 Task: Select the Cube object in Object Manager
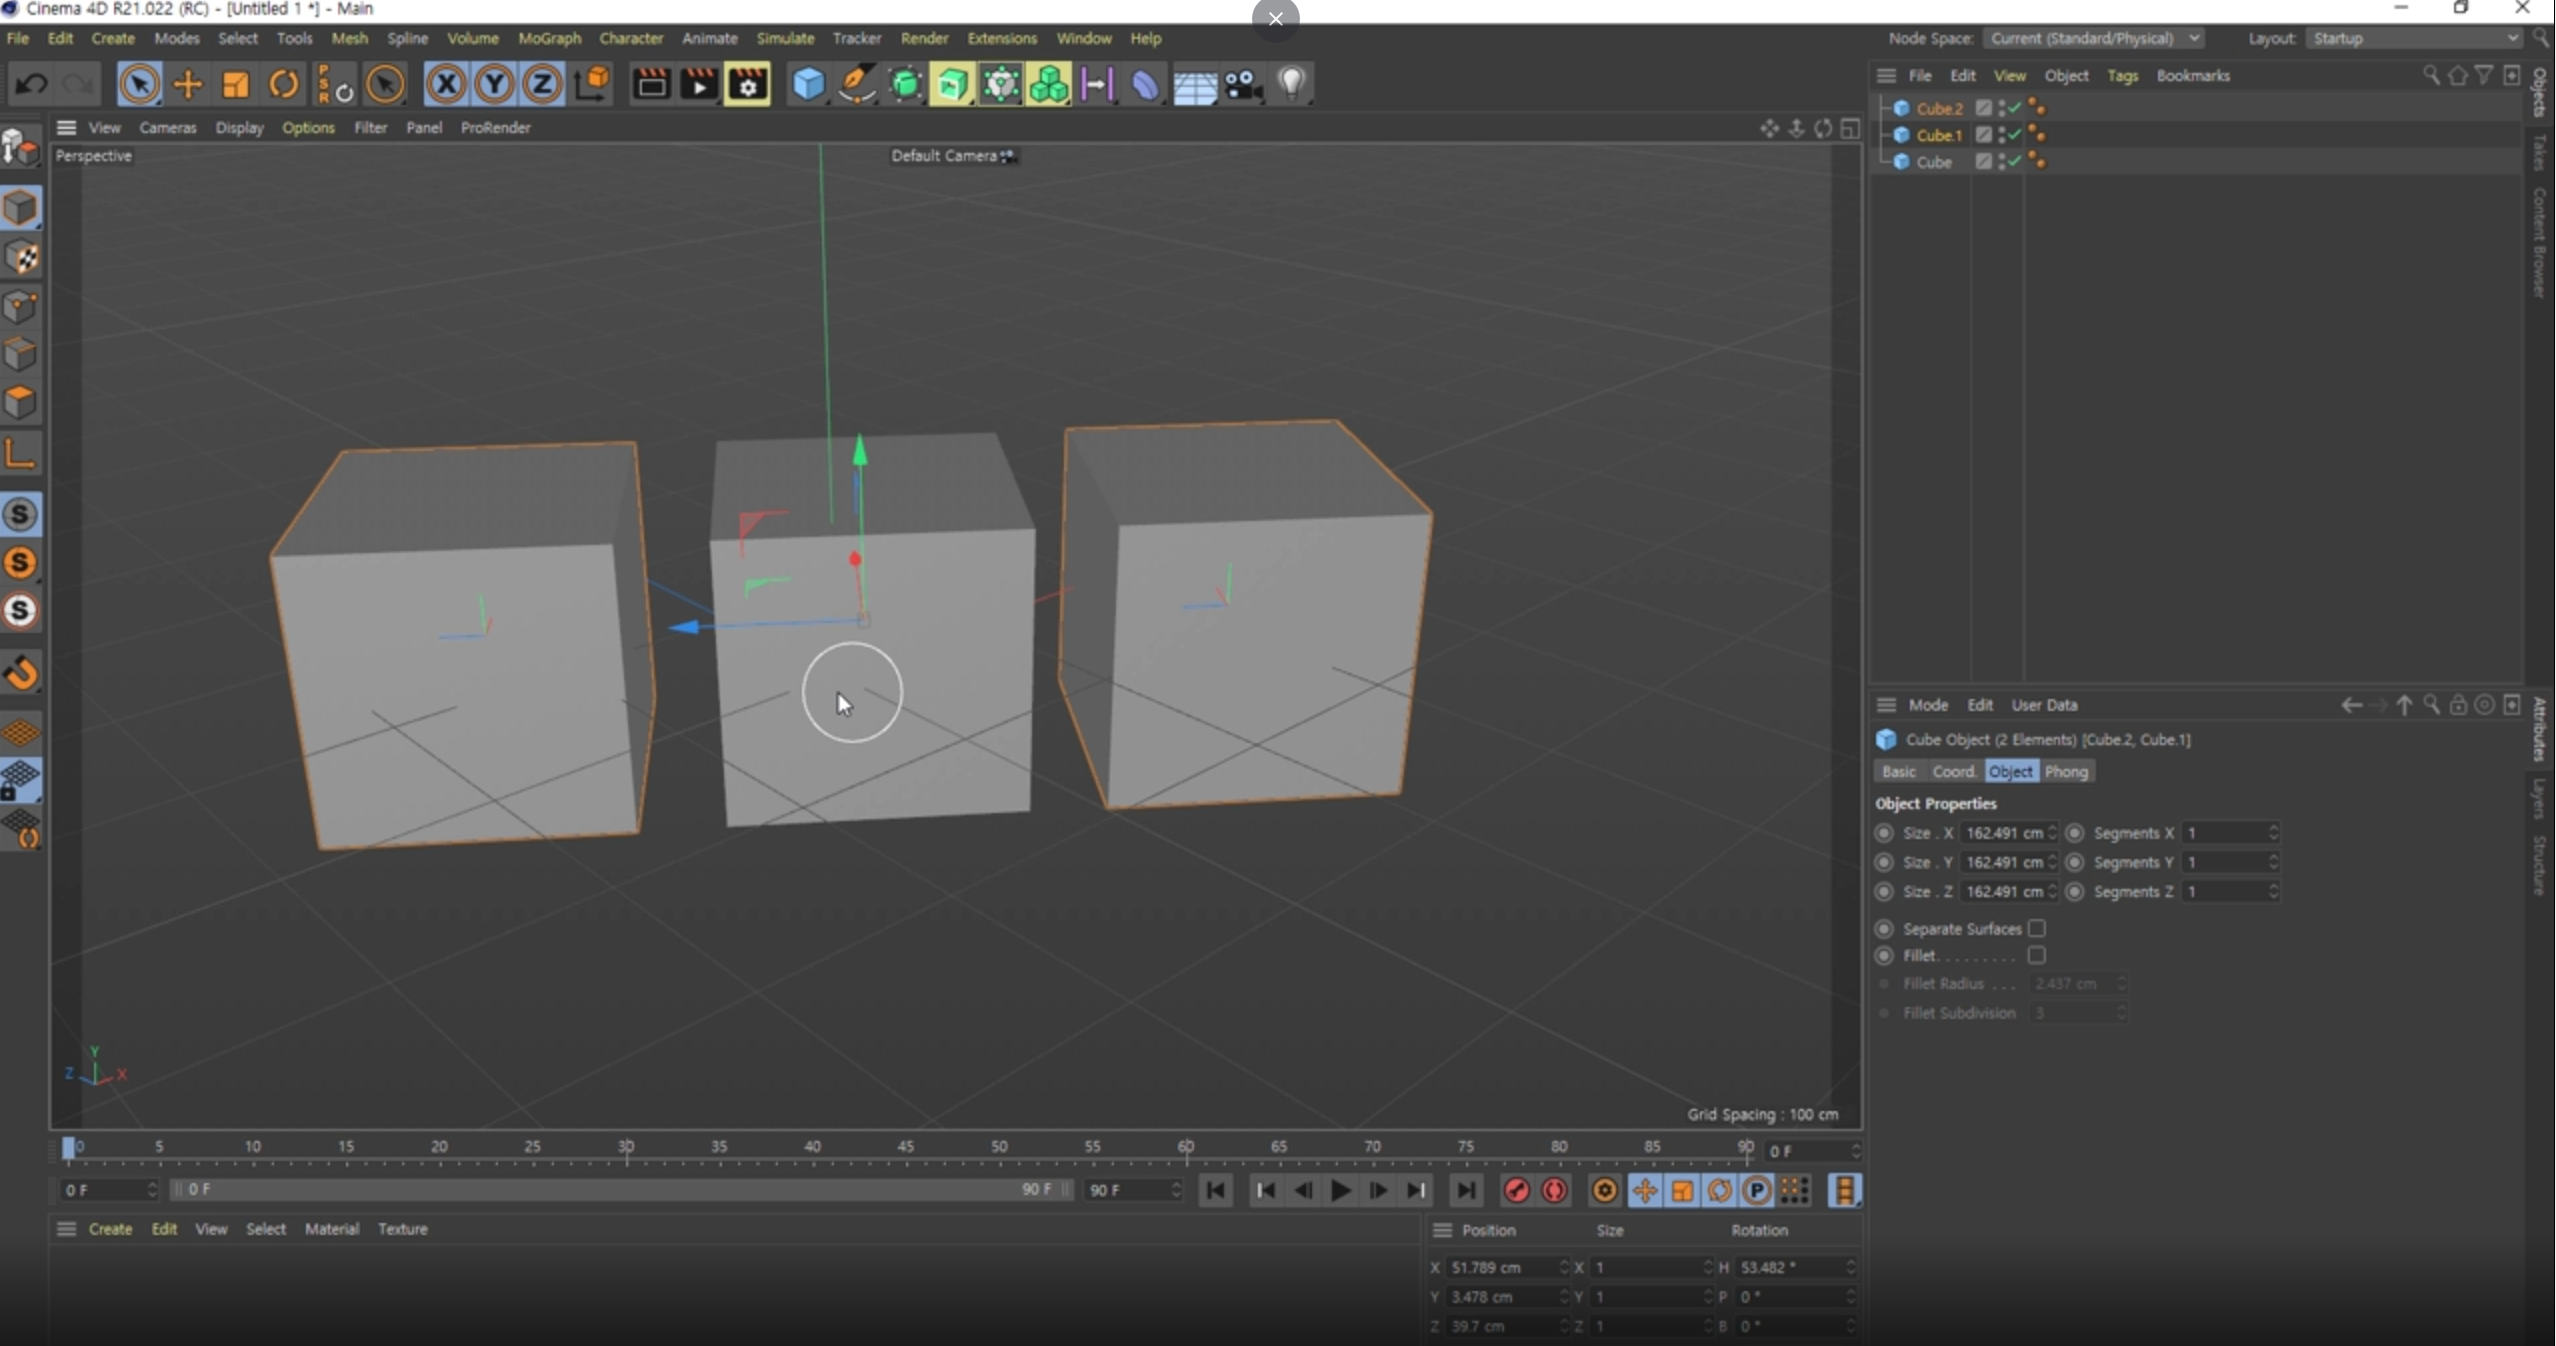click(x=1933, y=162)
